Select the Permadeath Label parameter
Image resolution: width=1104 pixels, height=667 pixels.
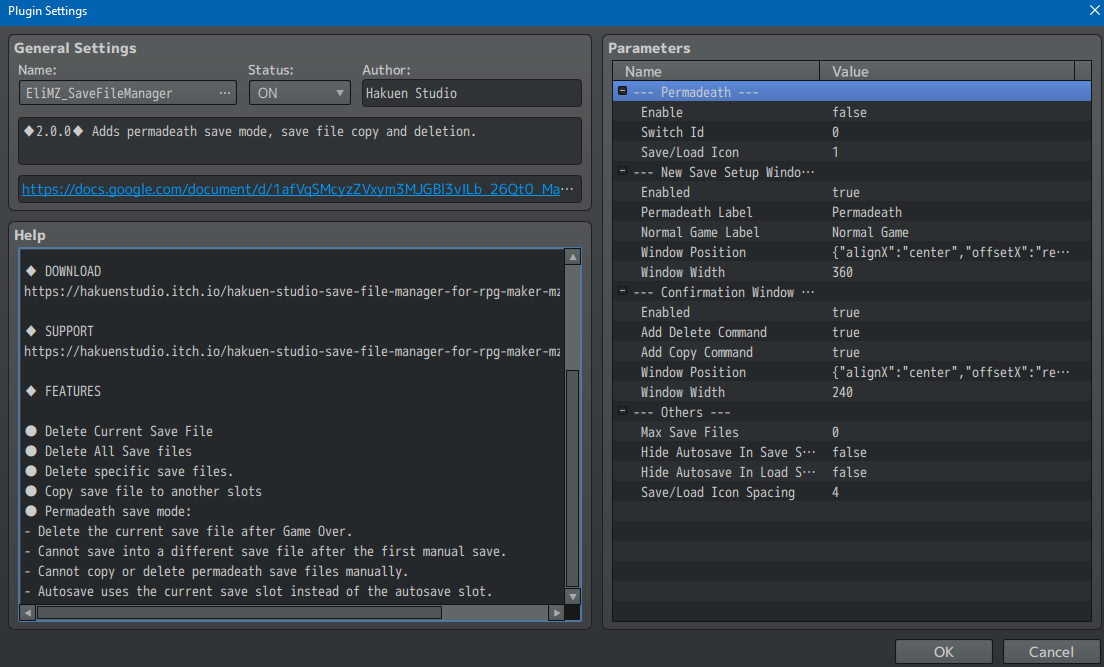coord(852,212)
